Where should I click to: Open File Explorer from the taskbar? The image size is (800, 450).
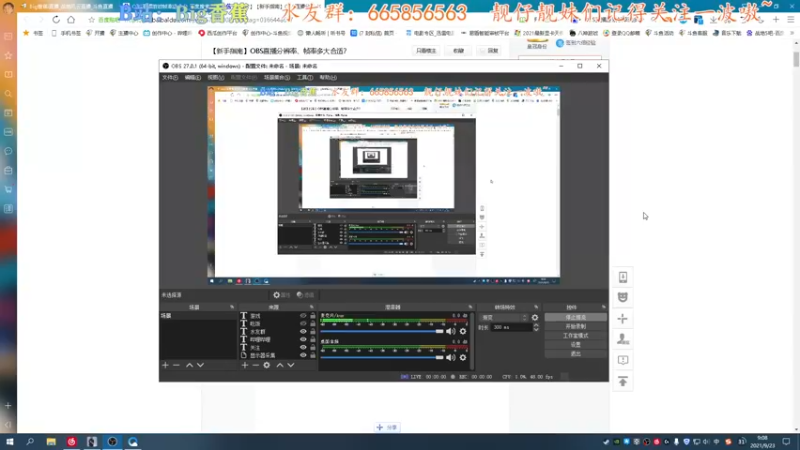pos(51,442)
